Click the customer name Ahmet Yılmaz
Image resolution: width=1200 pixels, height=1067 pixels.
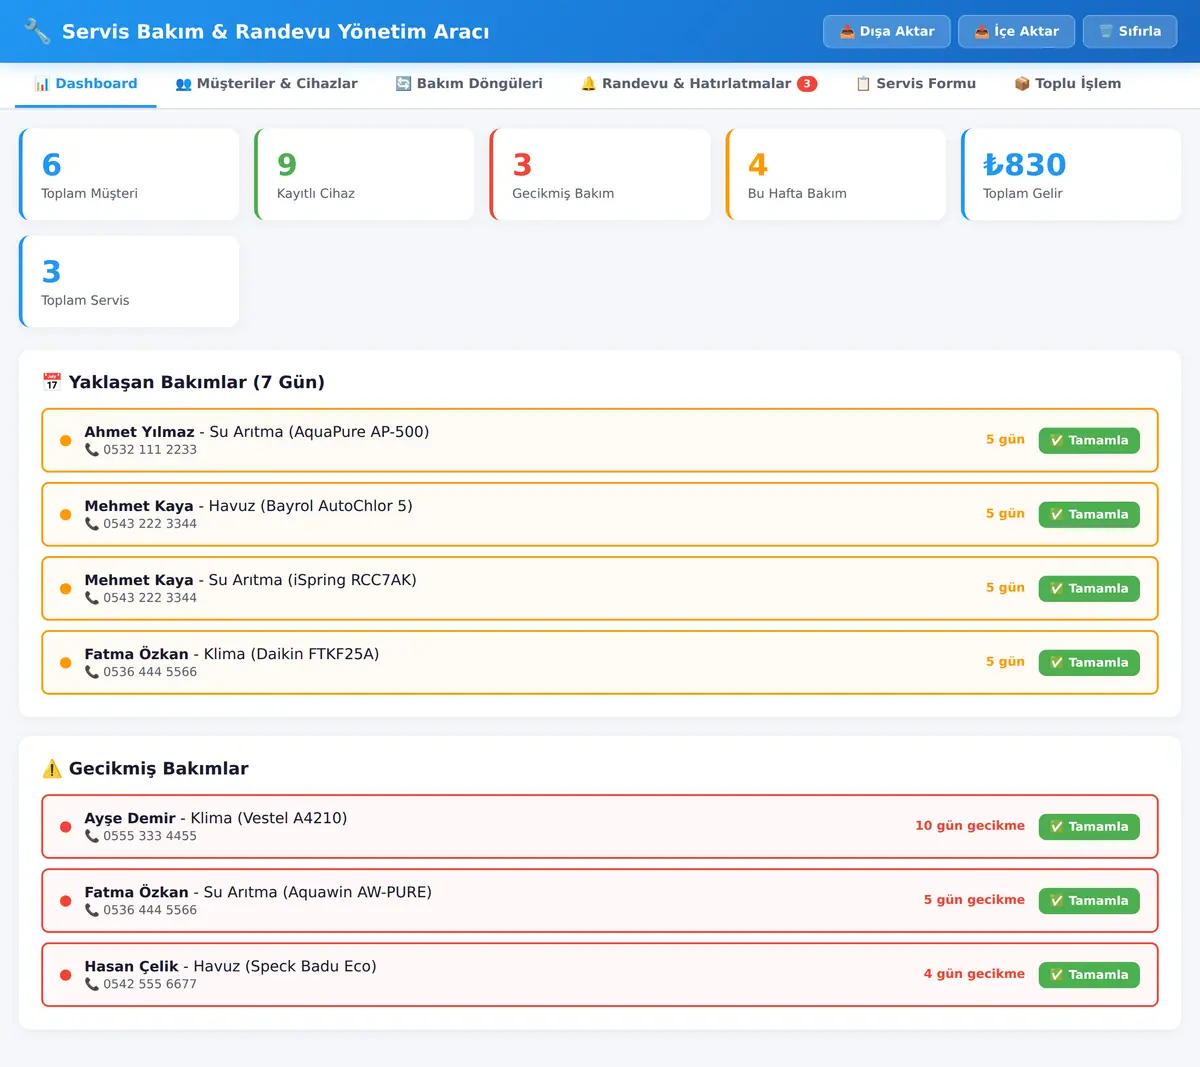point(139,432)
